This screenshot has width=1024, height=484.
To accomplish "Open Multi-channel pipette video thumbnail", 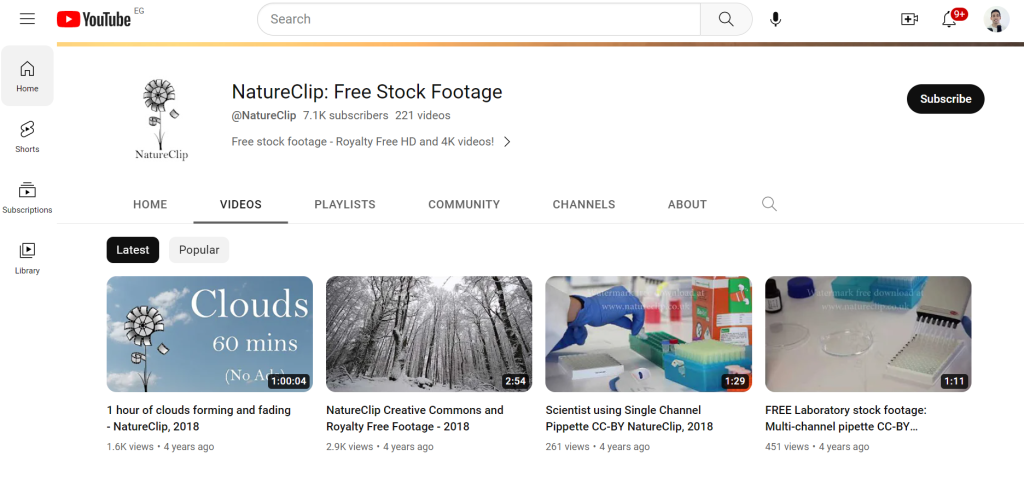I will click(868, 334).
